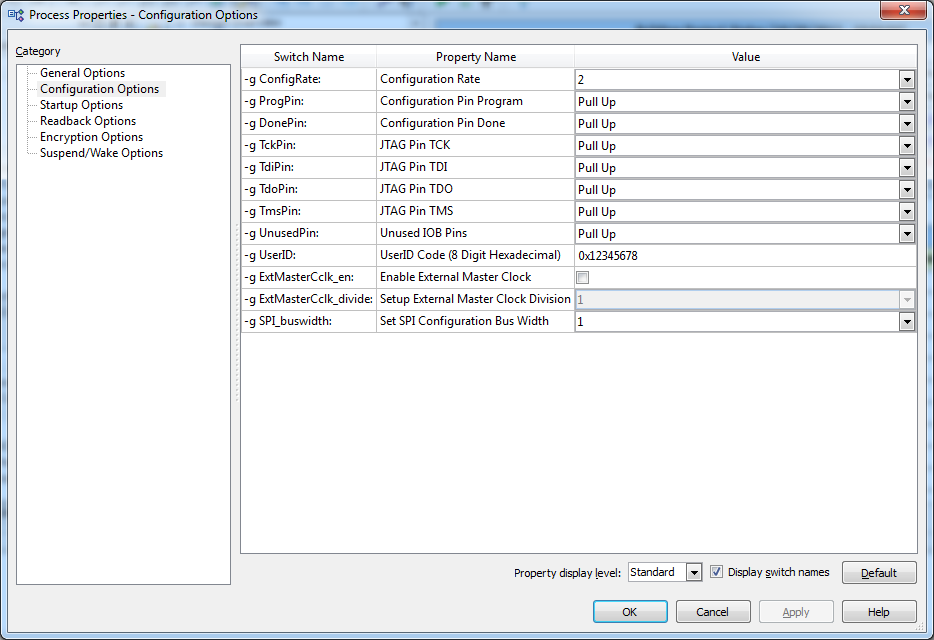Click 'UserID Code (8 Digit Hexadecimal)' property name
The width and height of the screenshot is (934, 640).
click(471, 256)
